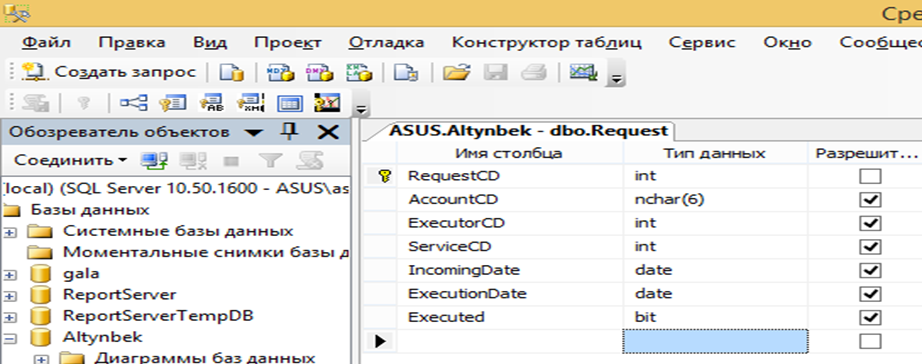The image size is (922, 364).
Task: Click the MDX query toolbar icon
Action: point(279,72)
